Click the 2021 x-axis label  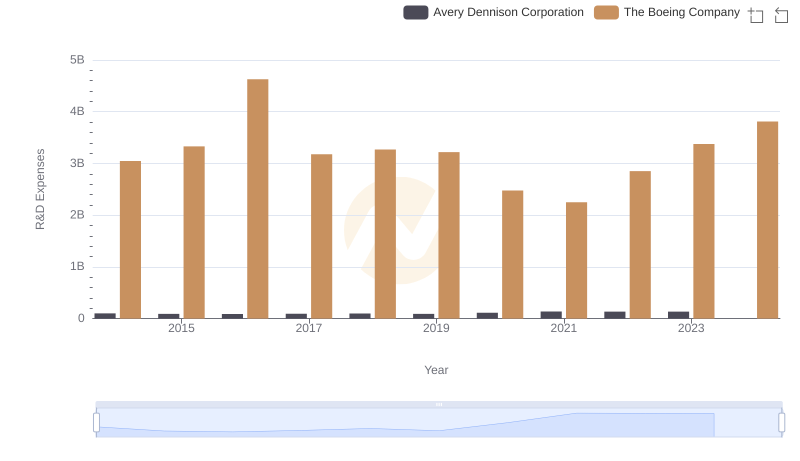click(564, 328)
